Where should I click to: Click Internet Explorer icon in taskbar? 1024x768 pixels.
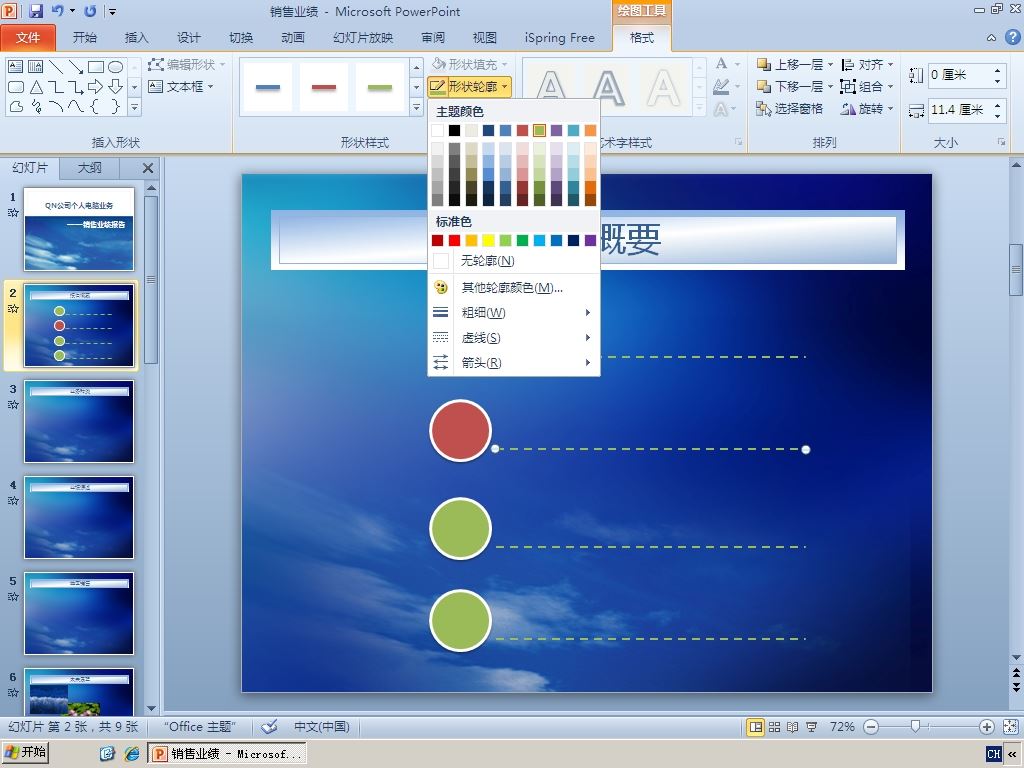click(x=132, y=754)
